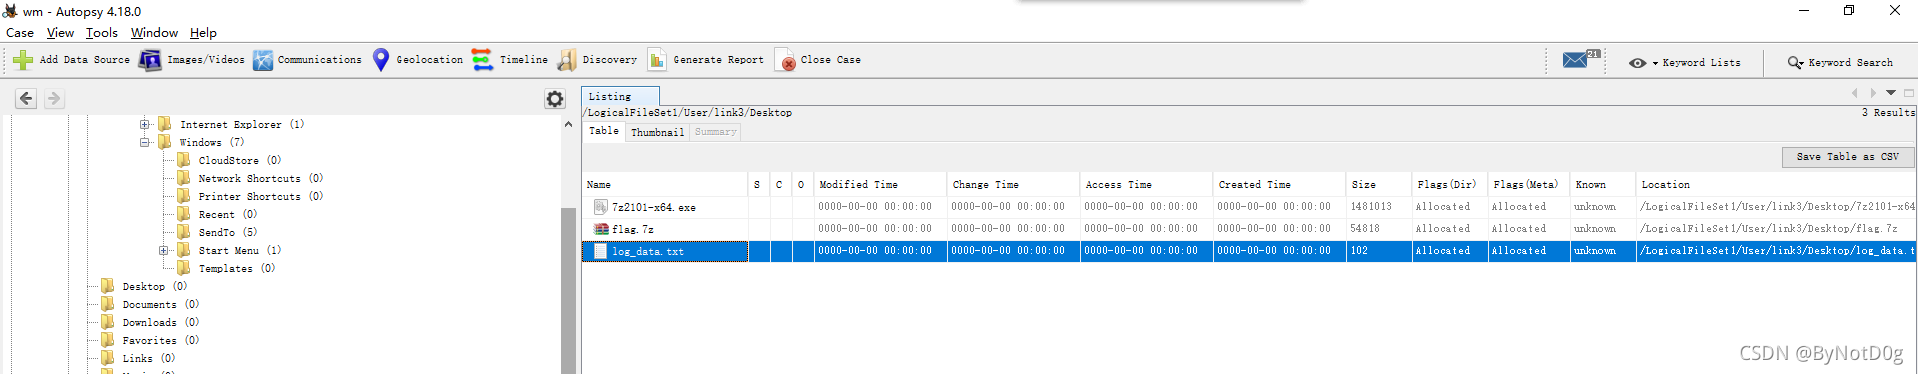The image size is (1918, 374).
Task: Select the Documents folder
Action: click(161, 305)
